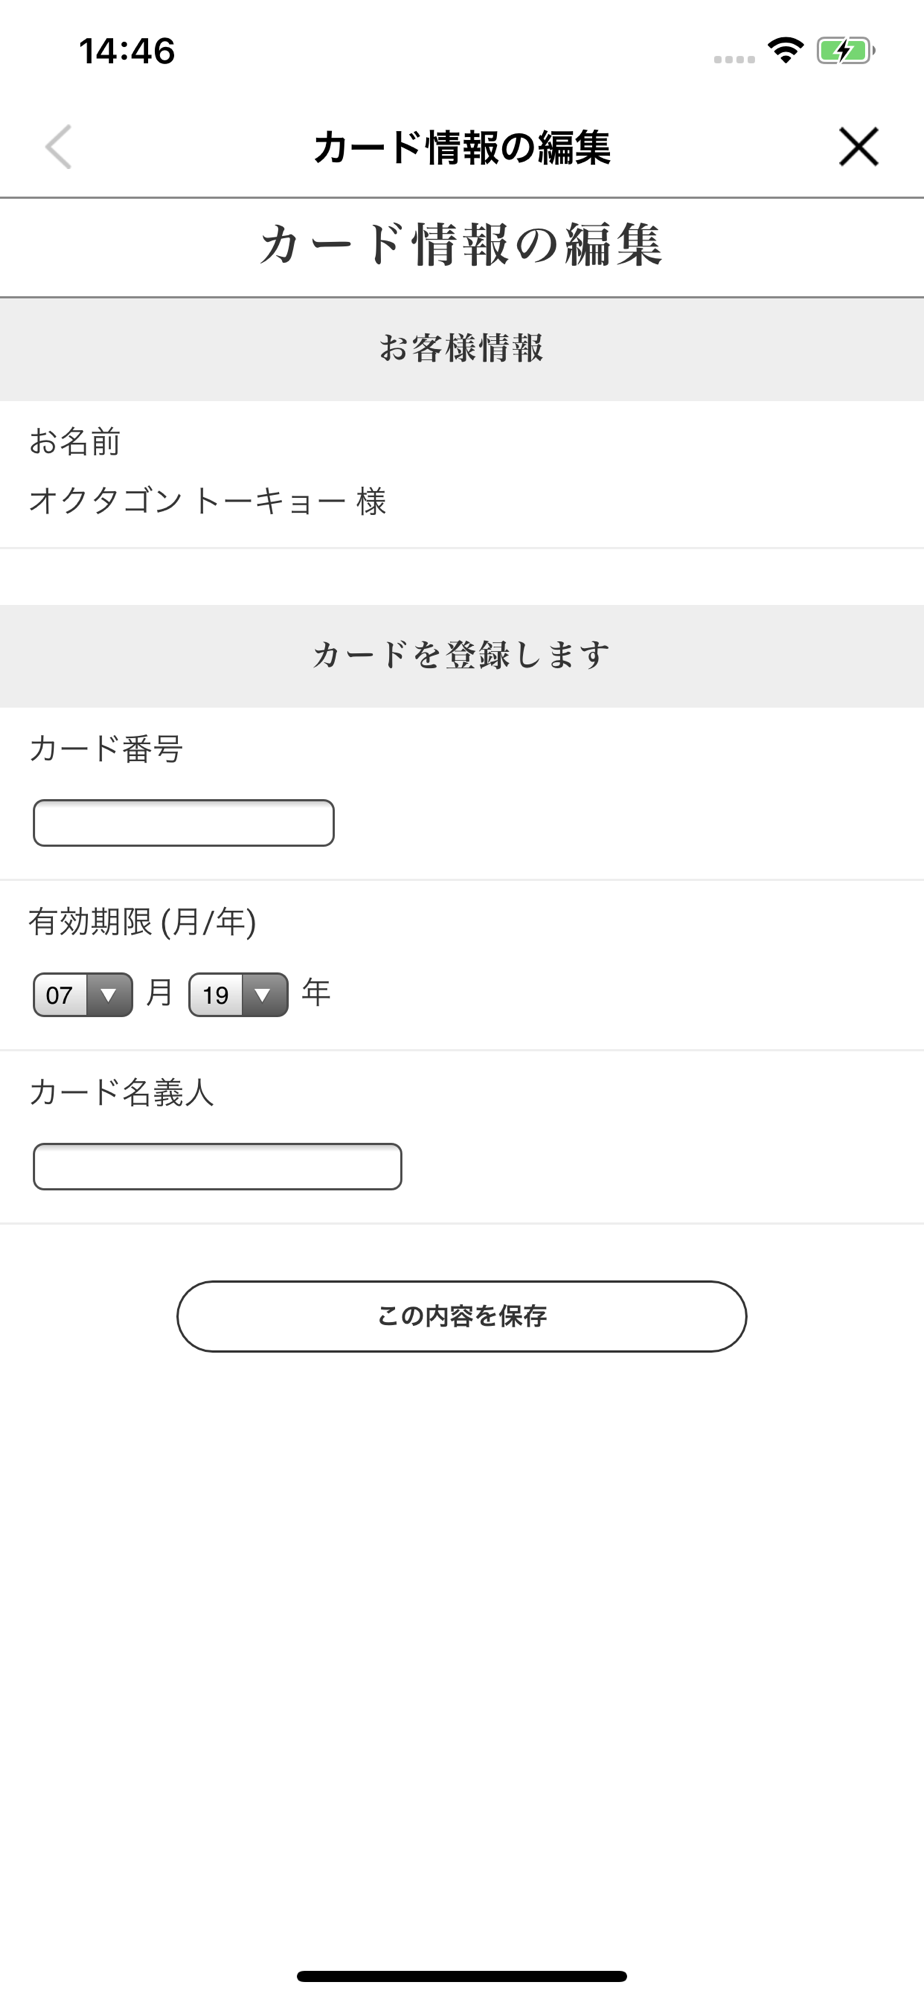The image size is (924, 2000).
Task: Focus the カード名義人 input field
Action: (218, 1167)
